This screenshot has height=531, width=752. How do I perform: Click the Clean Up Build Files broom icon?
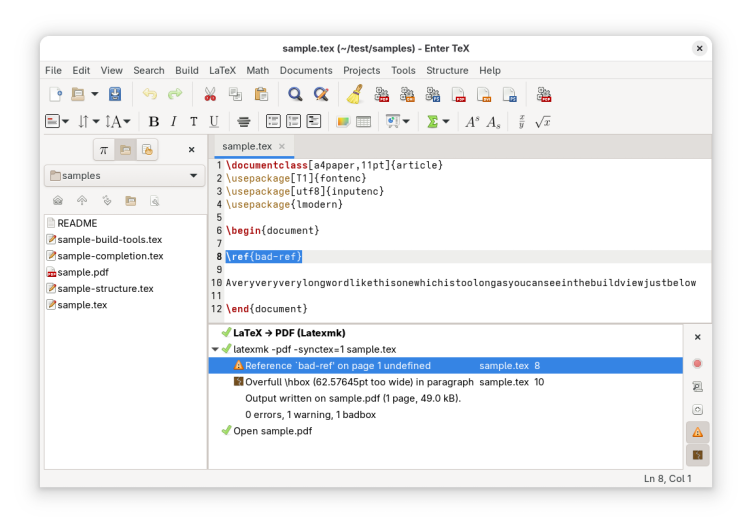coord(354,94)
